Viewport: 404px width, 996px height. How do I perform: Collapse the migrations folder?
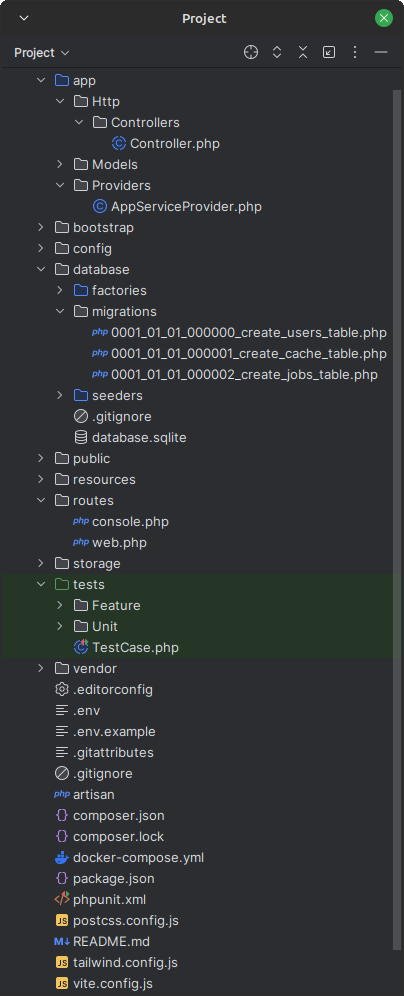pyautogui.click(x=60, y=311)
